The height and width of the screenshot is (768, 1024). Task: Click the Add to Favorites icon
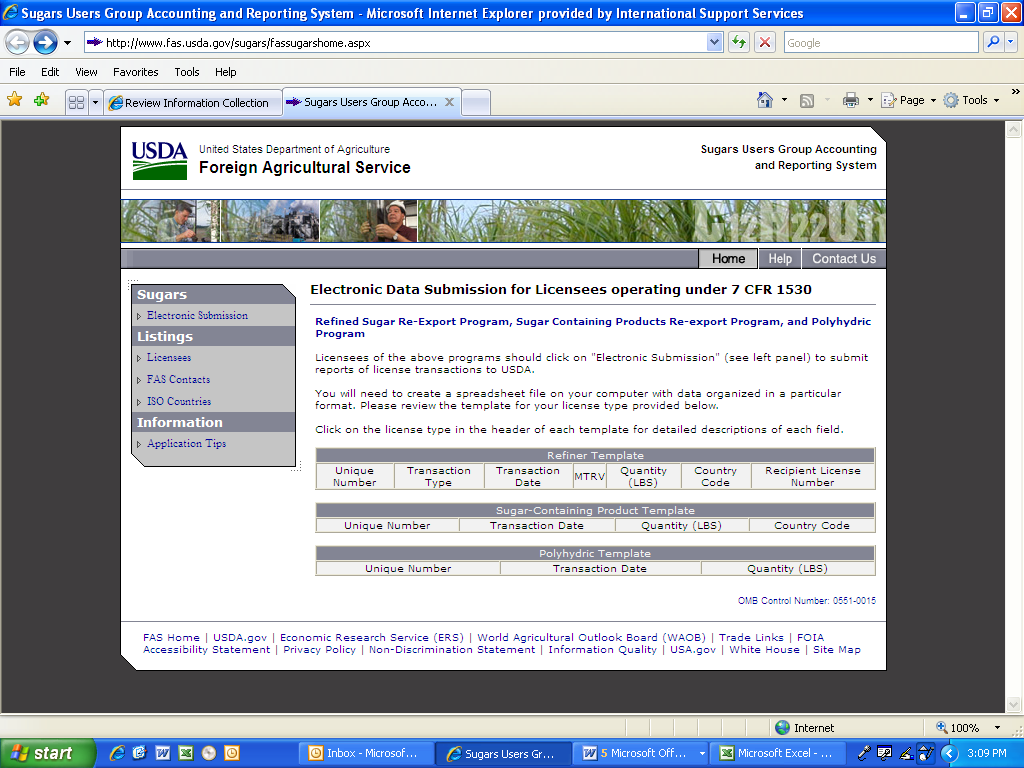pyautogui.click(x=41, y=100)
